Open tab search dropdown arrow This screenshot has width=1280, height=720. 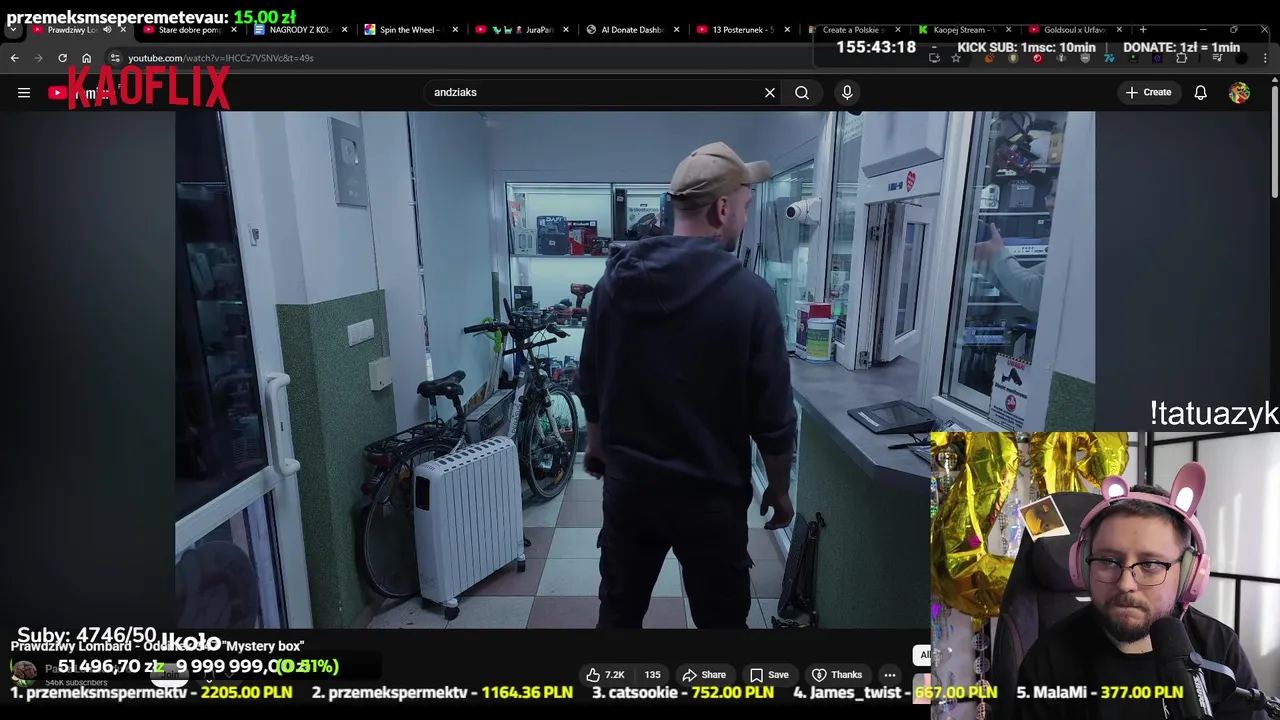click(12, 30)
